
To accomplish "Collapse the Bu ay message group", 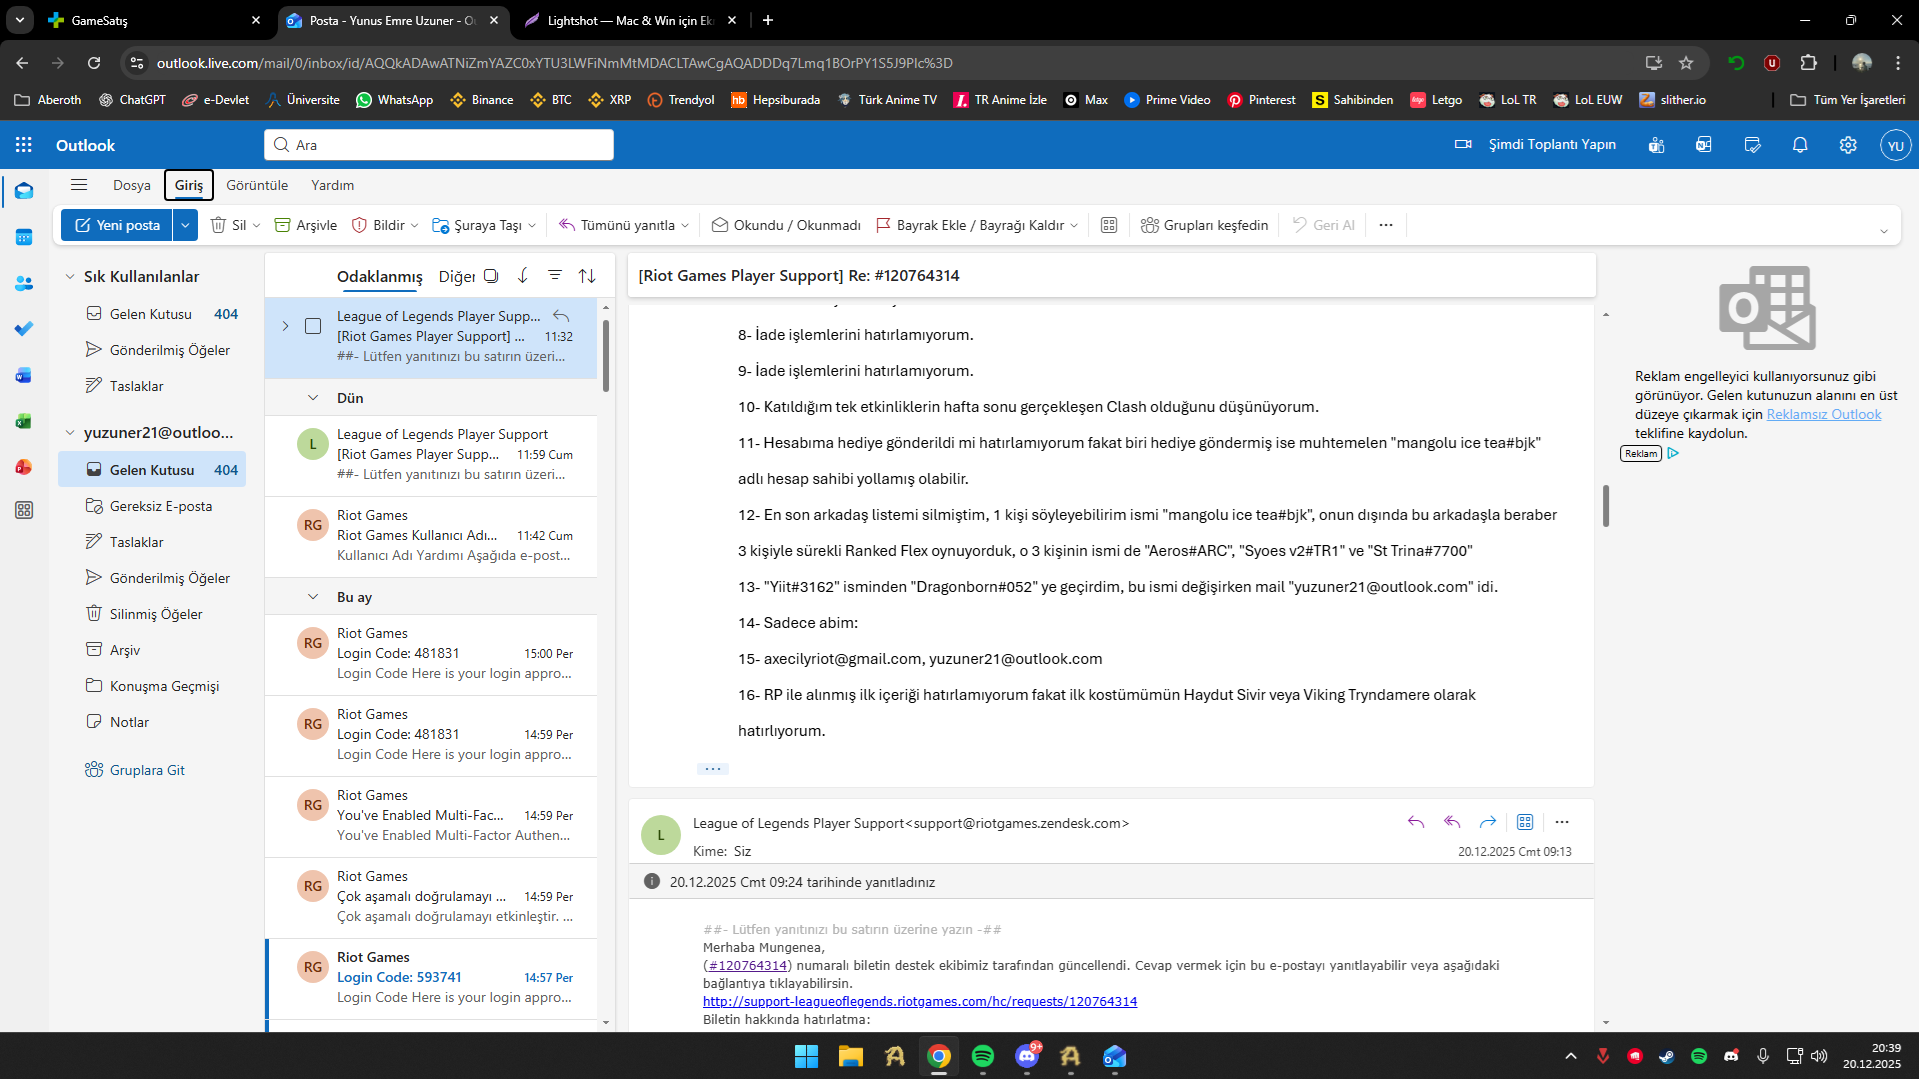I will [x=313, y=597].
